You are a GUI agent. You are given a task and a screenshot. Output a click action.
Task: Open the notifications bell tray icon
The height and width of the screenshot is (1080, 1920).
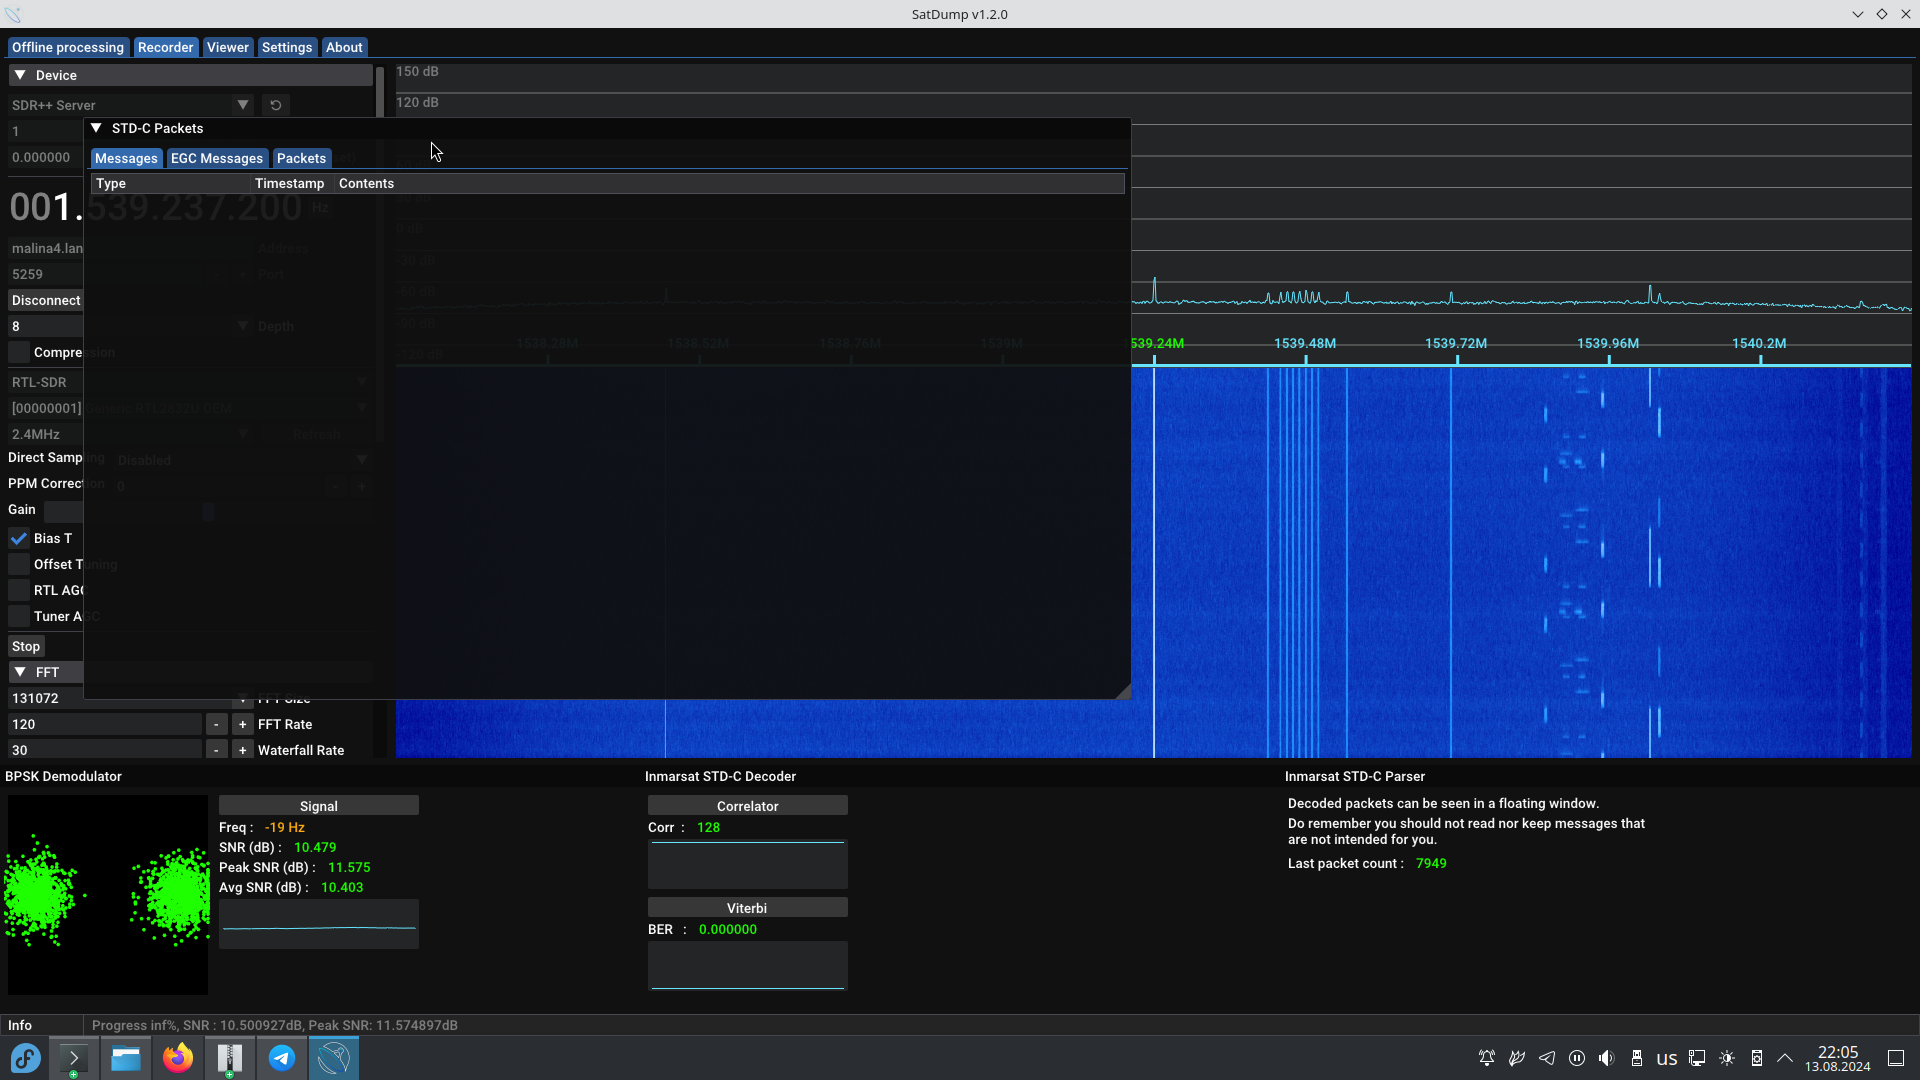tap(1487, 1058)
